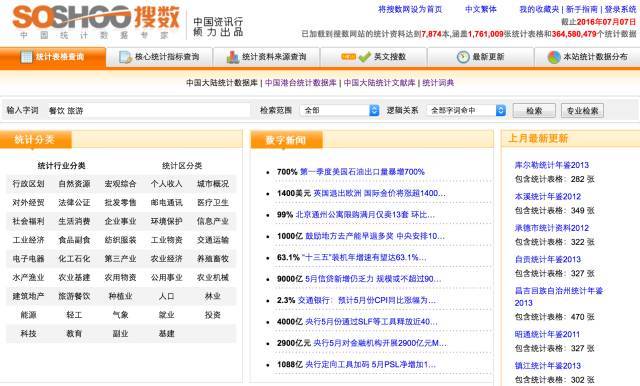Open the 交通运输 category
The height and width of the screenshot is (386, 640).
click(213, 240)
